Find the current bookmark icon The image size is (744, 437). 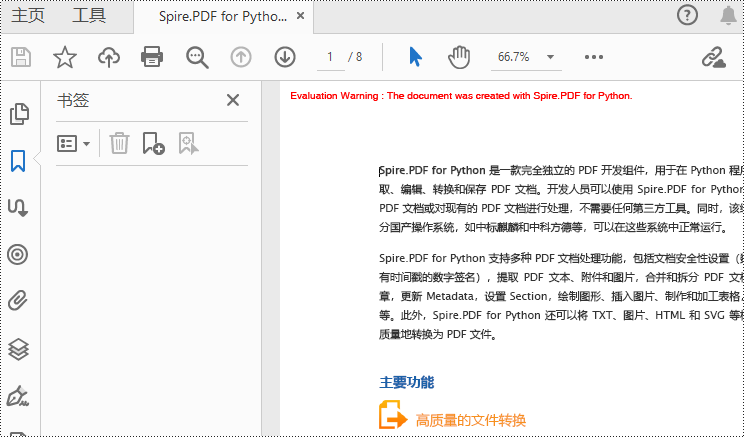click(x=188, y=143)
